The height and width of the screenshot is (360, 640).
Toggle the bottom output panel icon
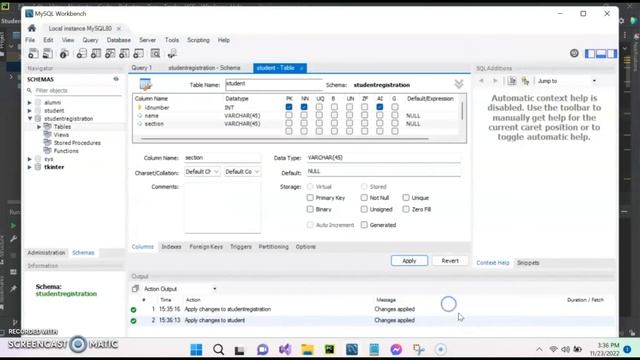pyautogui.click(x=601, y=53)
